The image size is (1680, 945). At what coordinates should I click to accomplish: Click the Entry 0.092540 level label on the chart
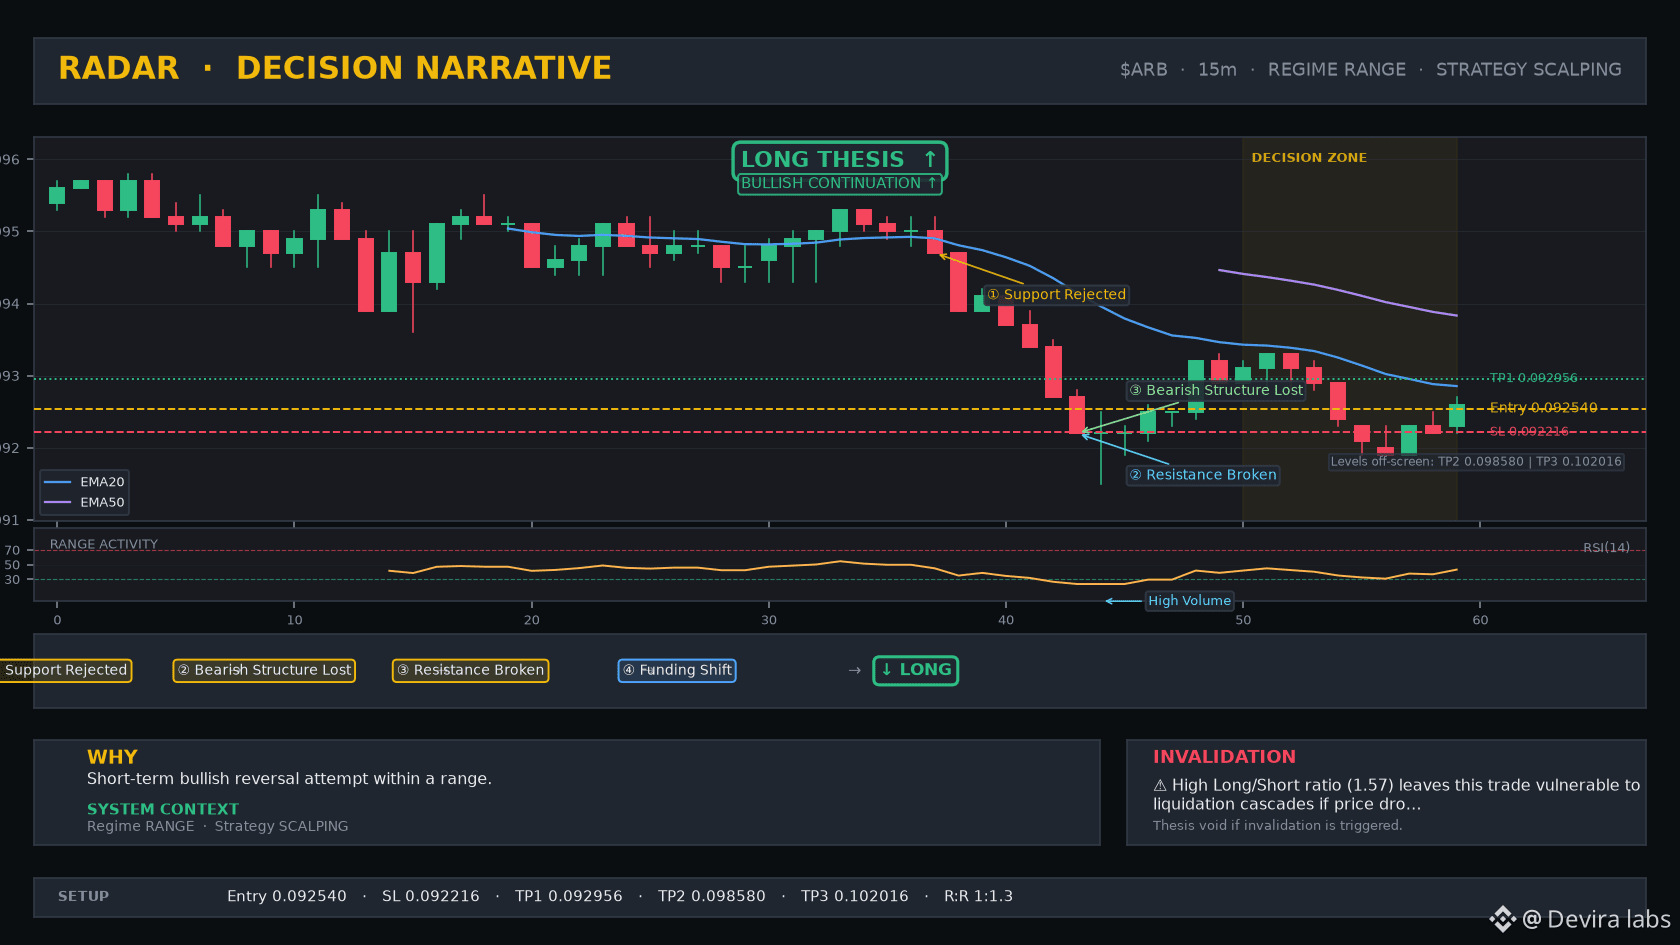pyautogui.click(x=1543, y=407)
